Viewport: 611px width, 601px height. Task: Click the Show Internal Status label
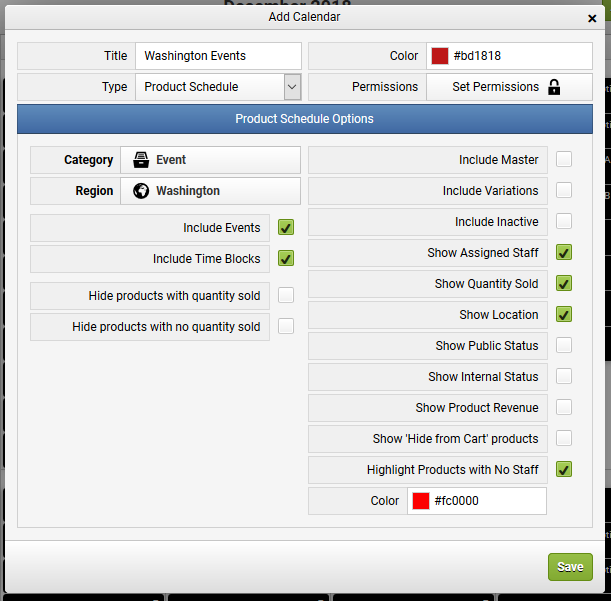[x=483, y=377]
